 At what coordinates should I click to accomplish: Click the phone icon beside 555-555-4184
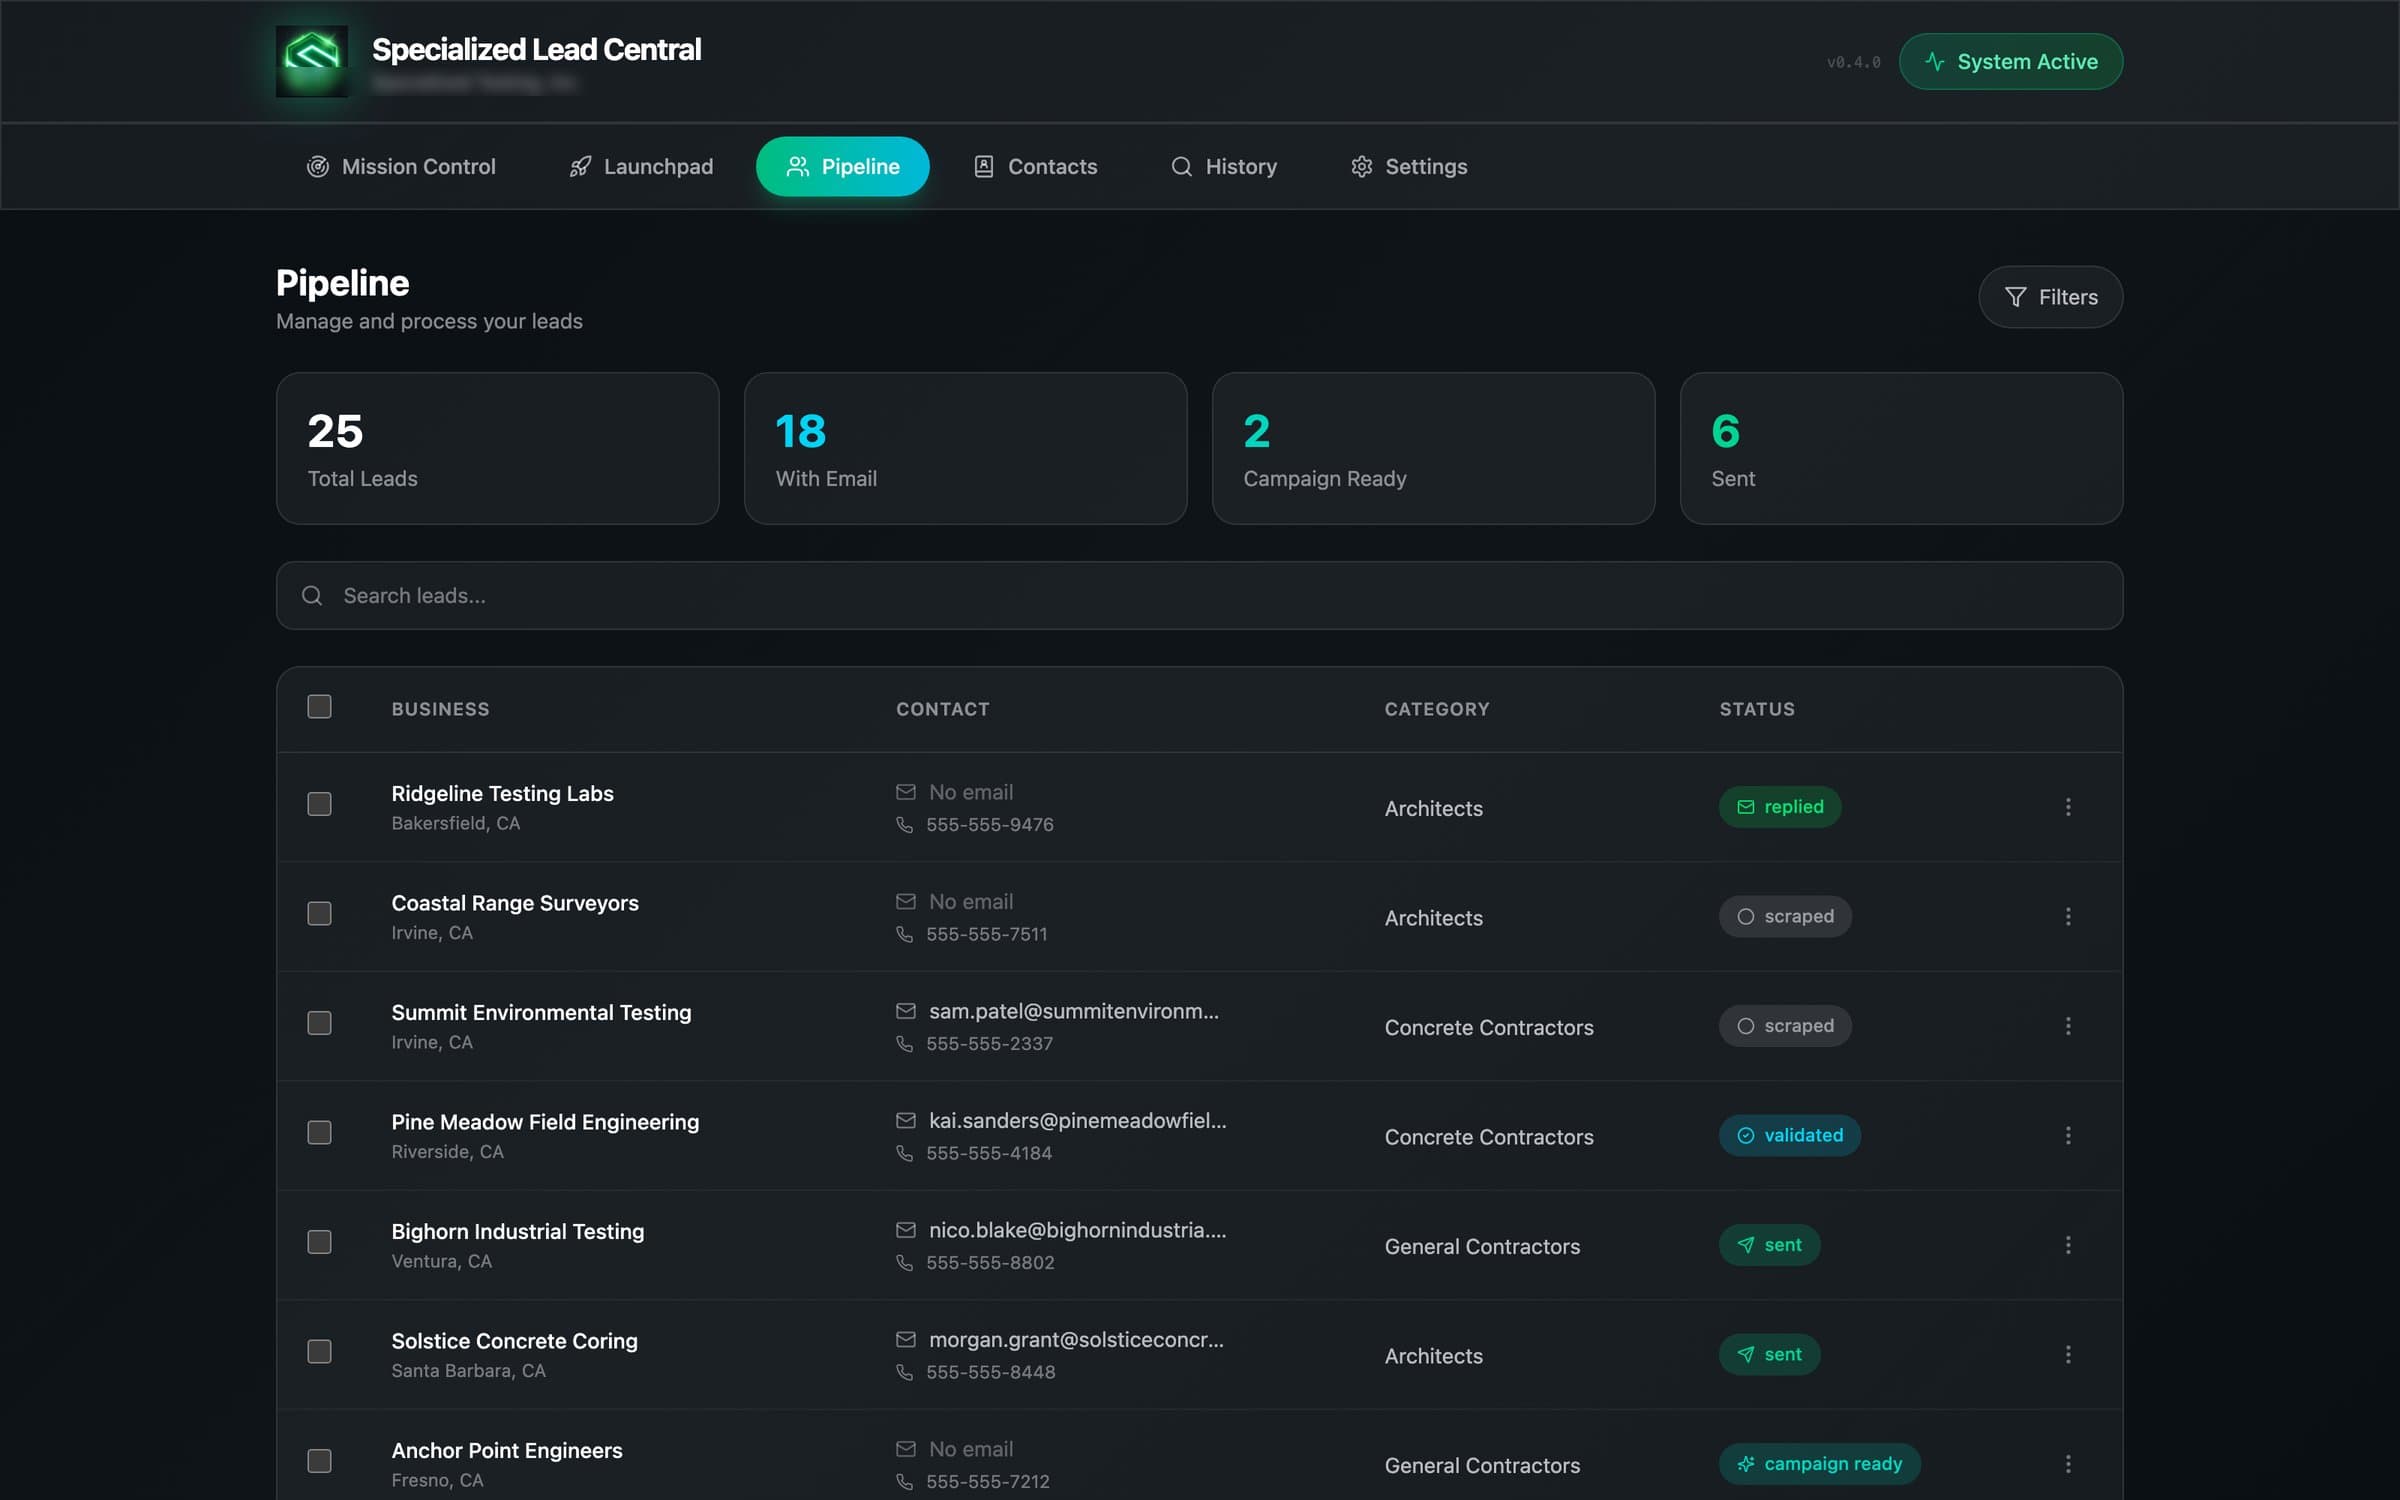coord(905,1153)
